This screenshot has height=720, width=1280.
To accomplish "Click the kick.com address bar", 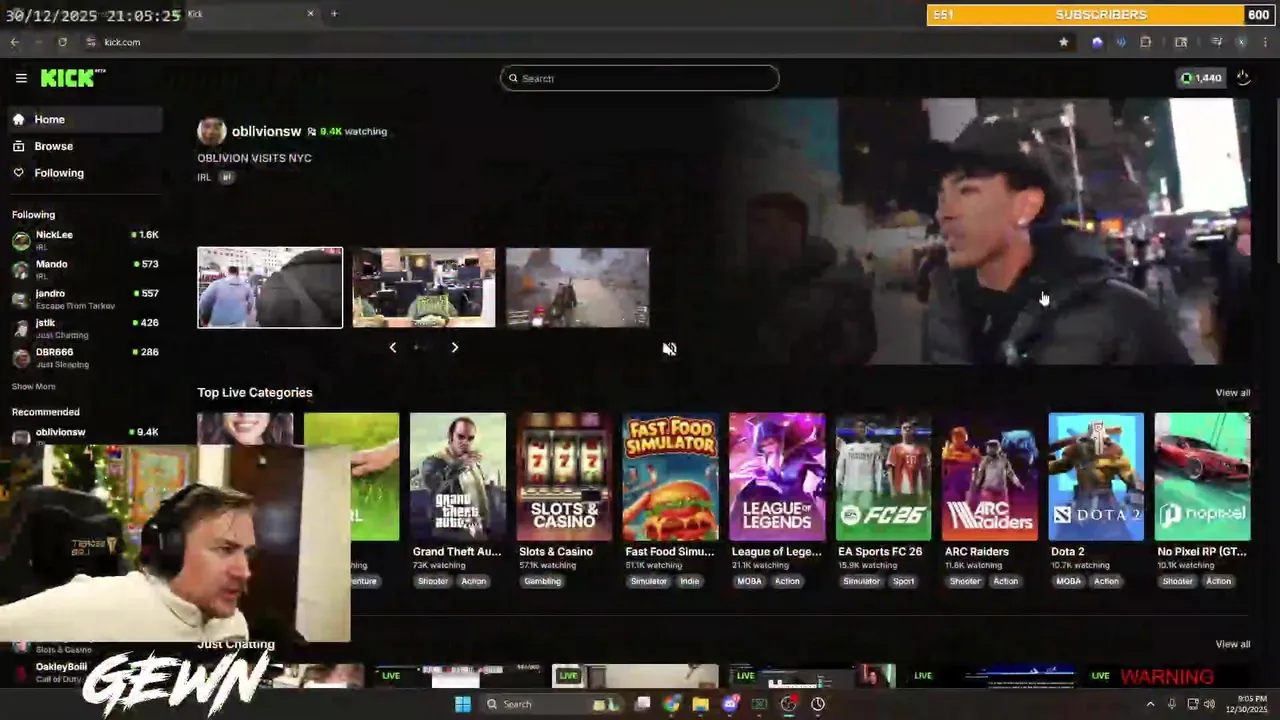I will tap(570, 42).
